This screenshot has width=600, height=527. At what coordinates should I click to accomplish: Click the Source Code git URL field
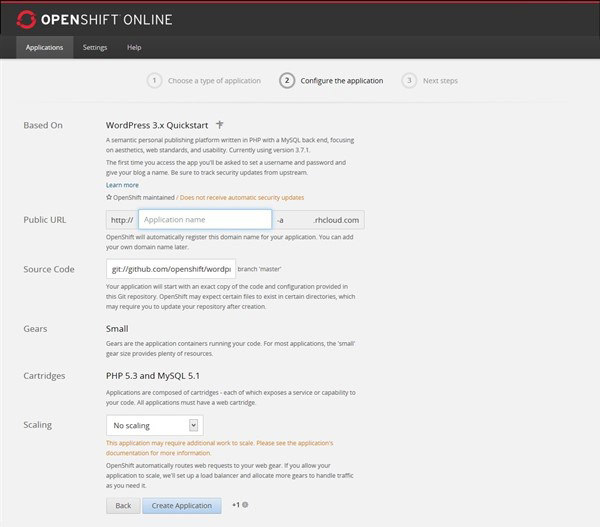(x=171, y=269)
